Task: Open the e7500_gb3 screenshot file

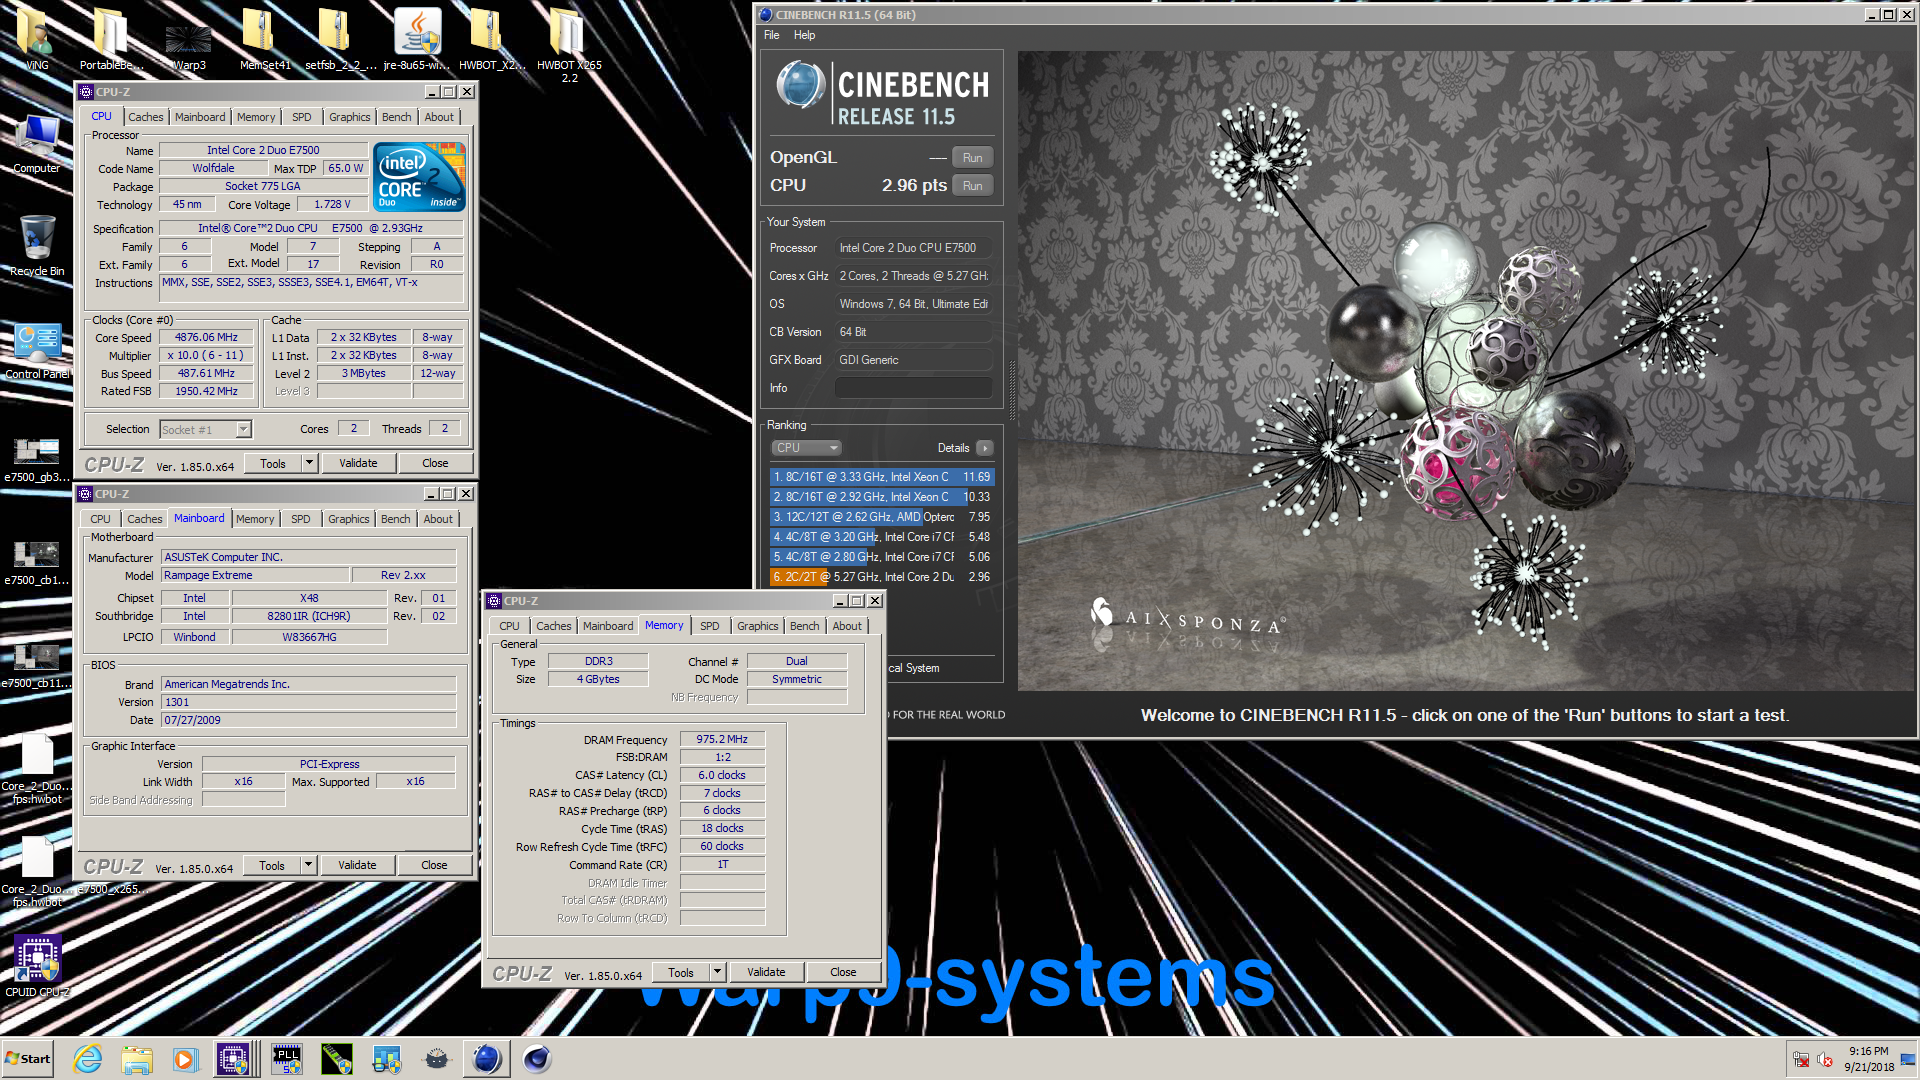Action: click(37, 458)
